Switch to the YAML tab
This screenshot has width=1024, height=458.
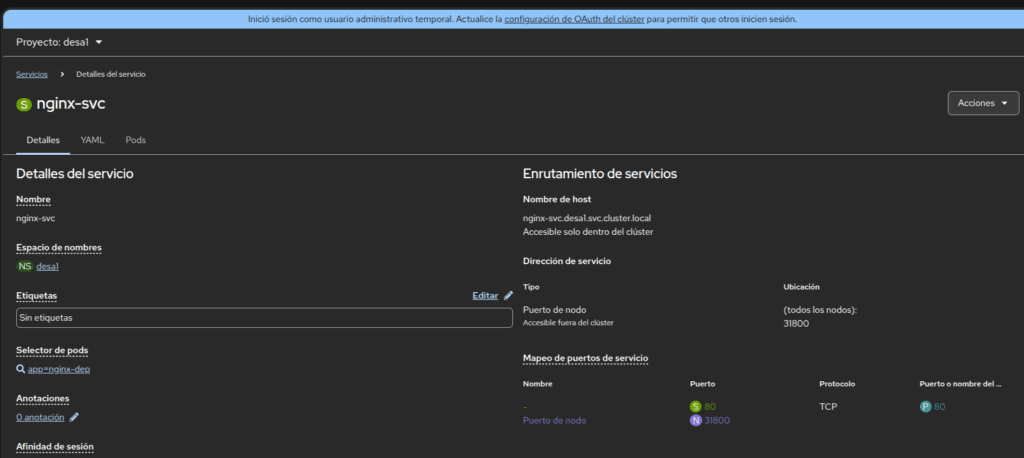coord(92,140)
